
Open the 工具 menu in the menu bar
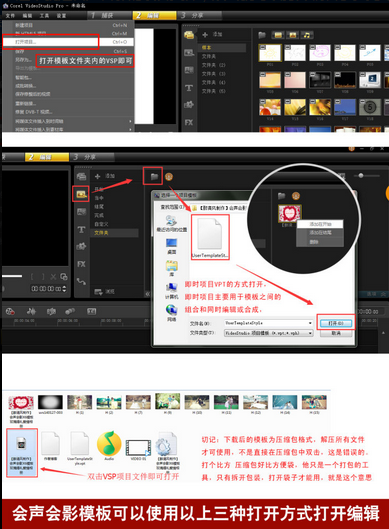pos(44,16)
